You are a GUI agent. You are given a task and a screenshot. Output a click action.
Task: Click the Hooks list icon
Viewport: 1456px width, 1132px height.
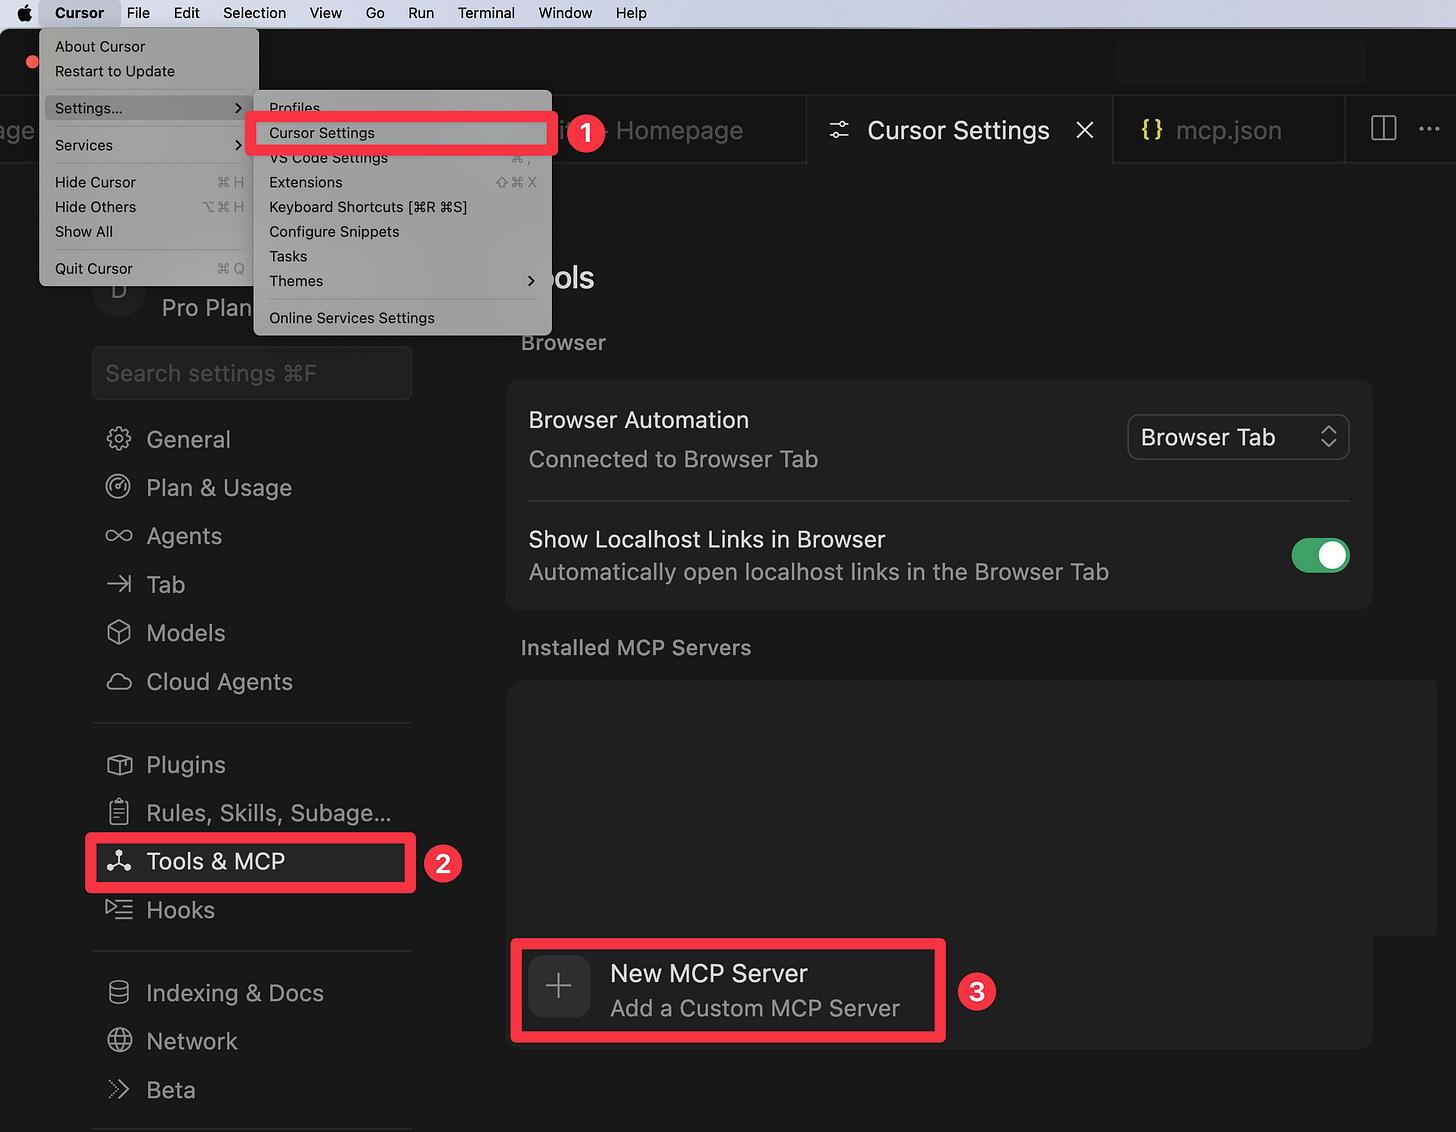pos(119,909)
